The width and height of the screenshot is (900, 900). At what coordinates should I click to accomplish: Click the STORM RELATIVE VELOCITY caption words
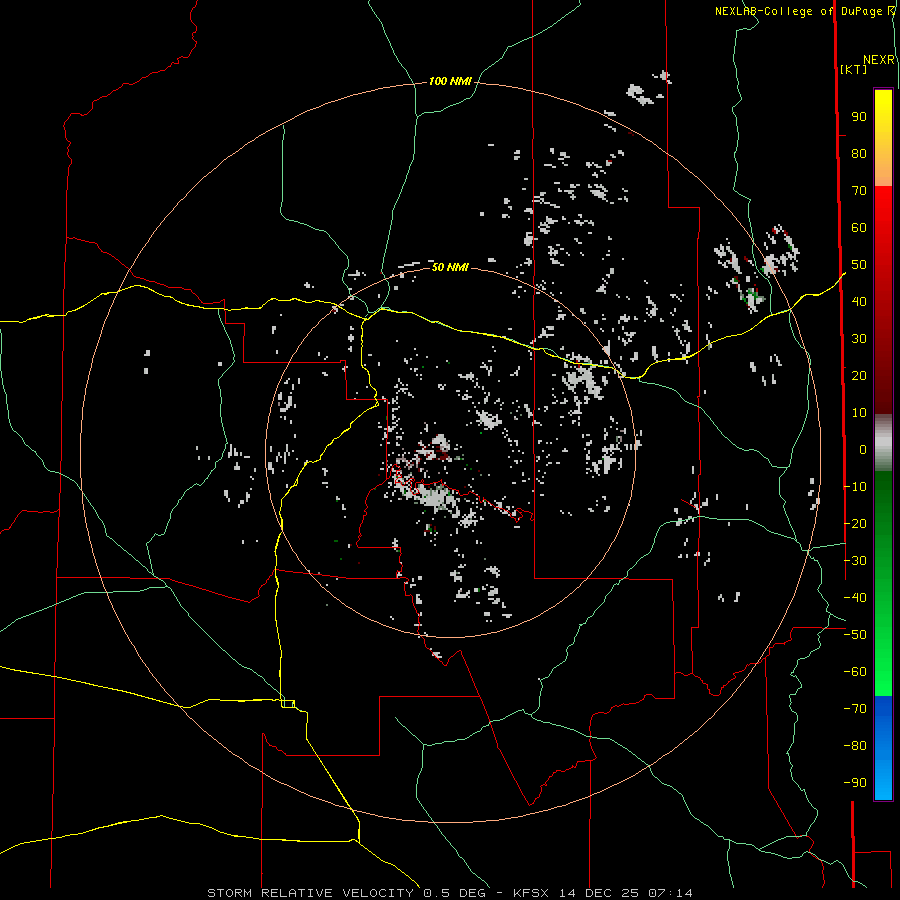[x=311, y=893]
